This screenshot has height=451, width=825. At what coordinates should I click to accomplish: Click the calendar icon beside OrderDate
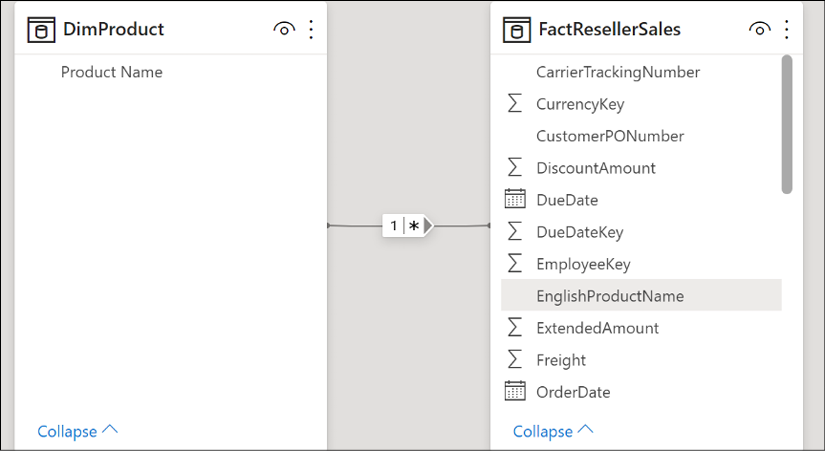pos(515,392)
